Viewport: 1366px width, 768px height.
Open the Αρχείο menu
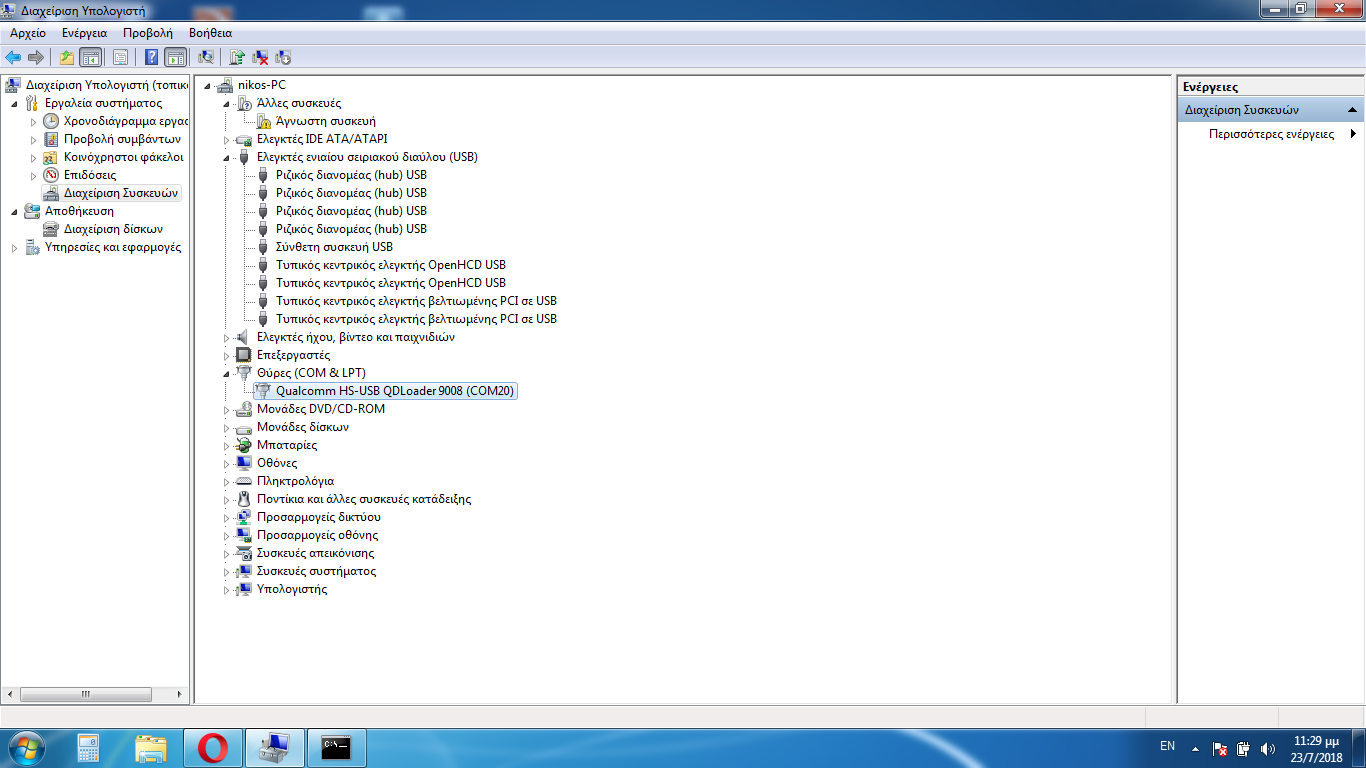[28, 33]
